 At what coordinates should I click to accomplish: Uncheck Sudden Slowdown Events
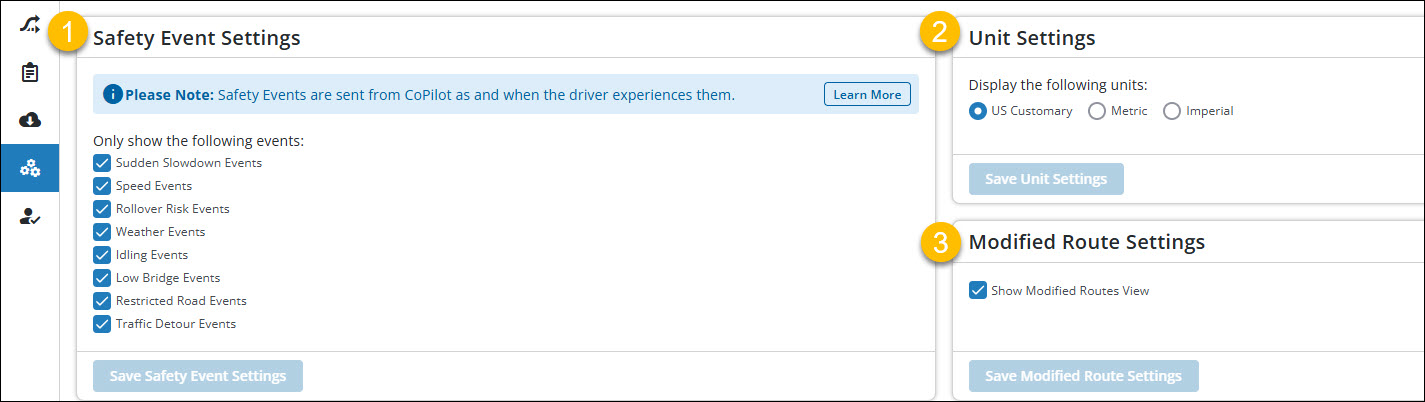click(x=102, y=162)
